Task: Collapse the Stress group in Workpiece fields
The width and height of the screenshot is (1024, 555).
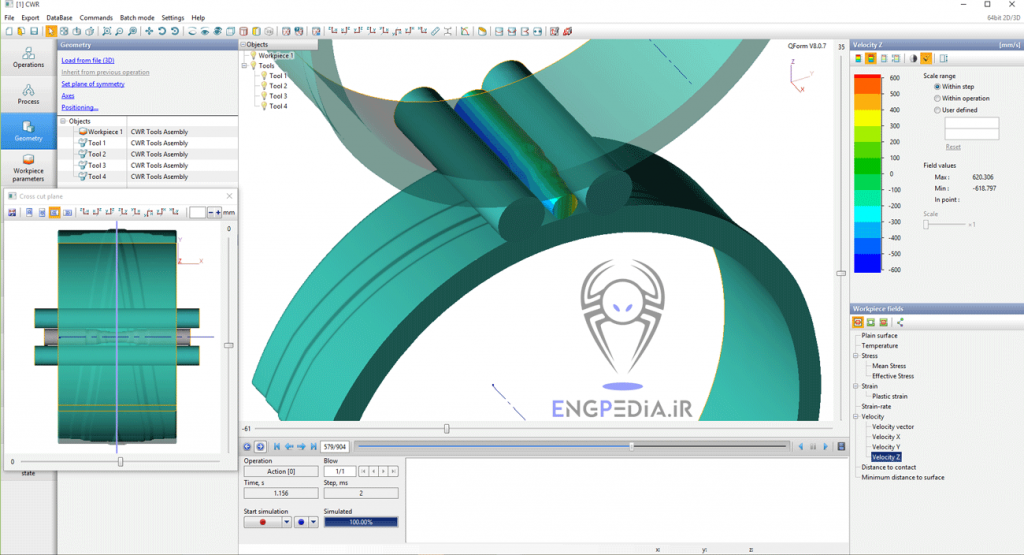Action: pos(855,356)
